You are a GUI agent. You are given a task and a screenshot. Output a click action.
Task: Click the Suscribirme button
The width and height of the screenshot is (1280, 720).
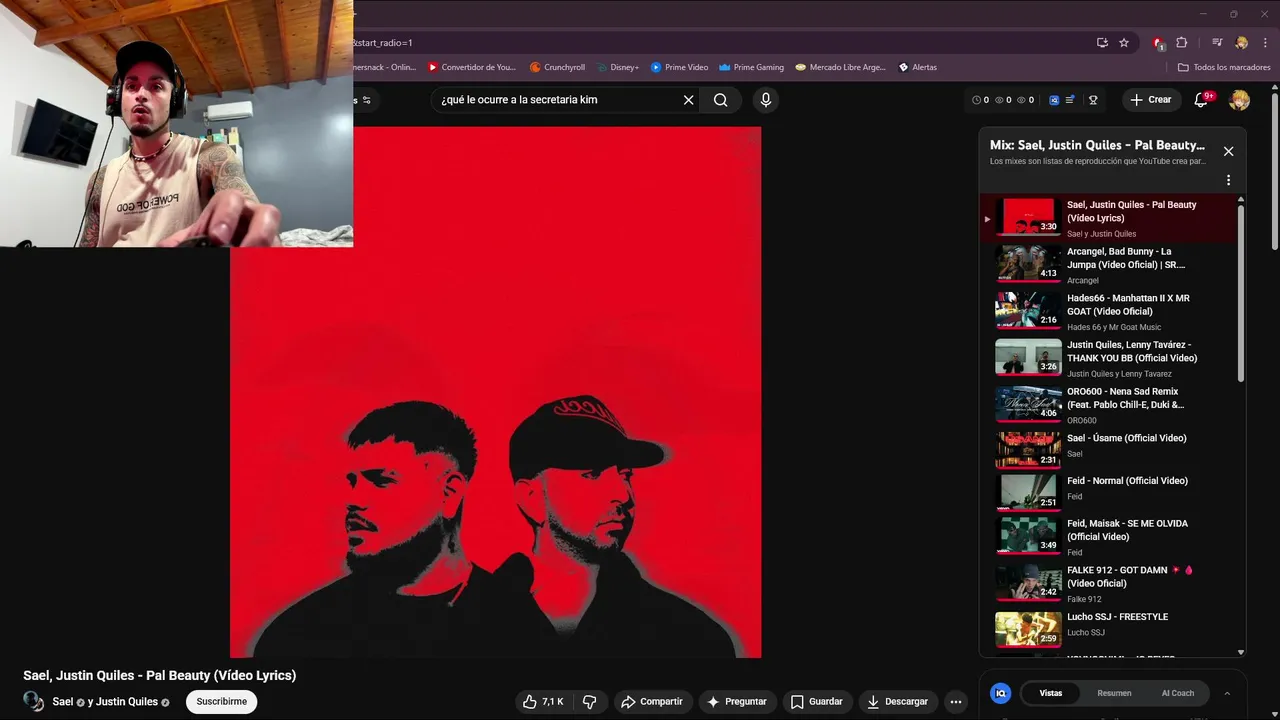click(222, 702)
